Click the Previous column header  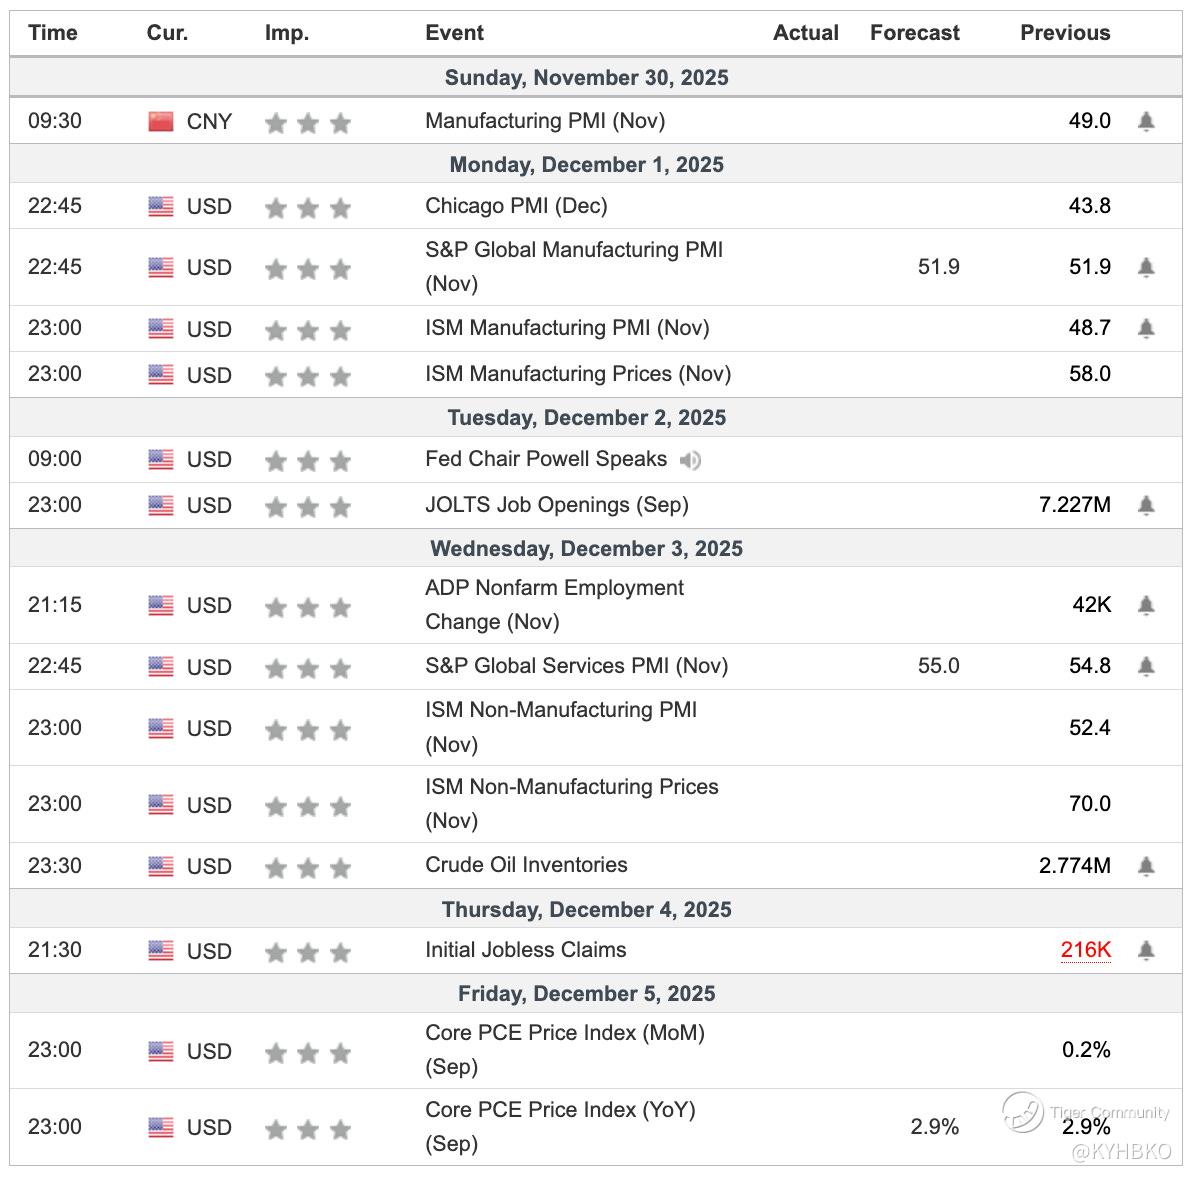pyautogui.click(x=1065, y=33)
